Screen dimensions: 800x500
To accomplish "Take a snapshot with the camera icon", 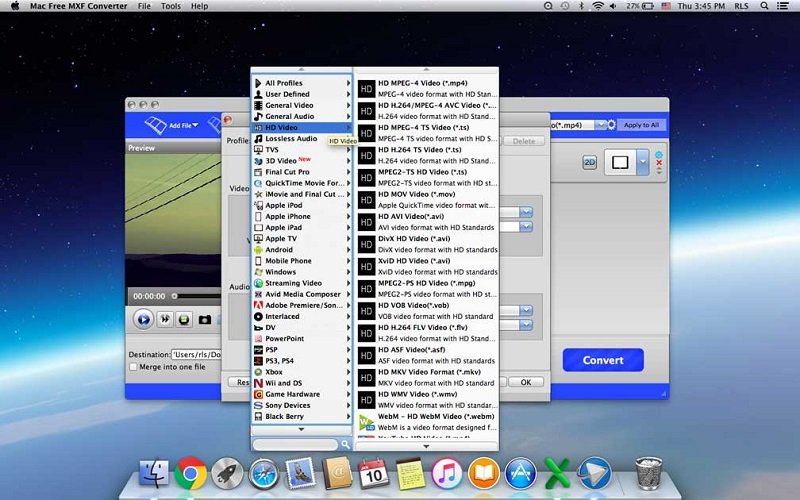I will coord(205,320).
